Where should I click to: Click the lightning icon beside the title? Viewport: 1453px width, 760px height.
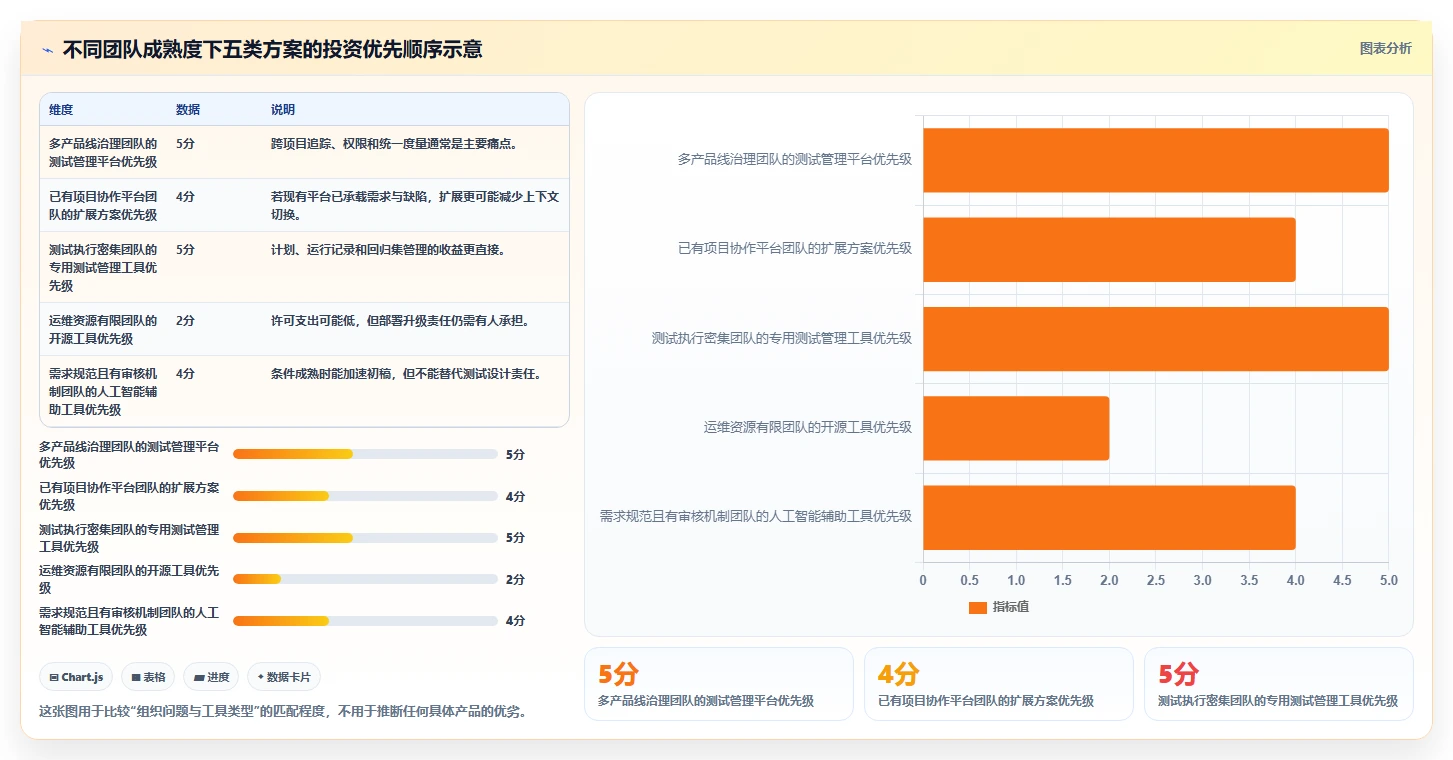pyautogui.click(x=47, y=50)
